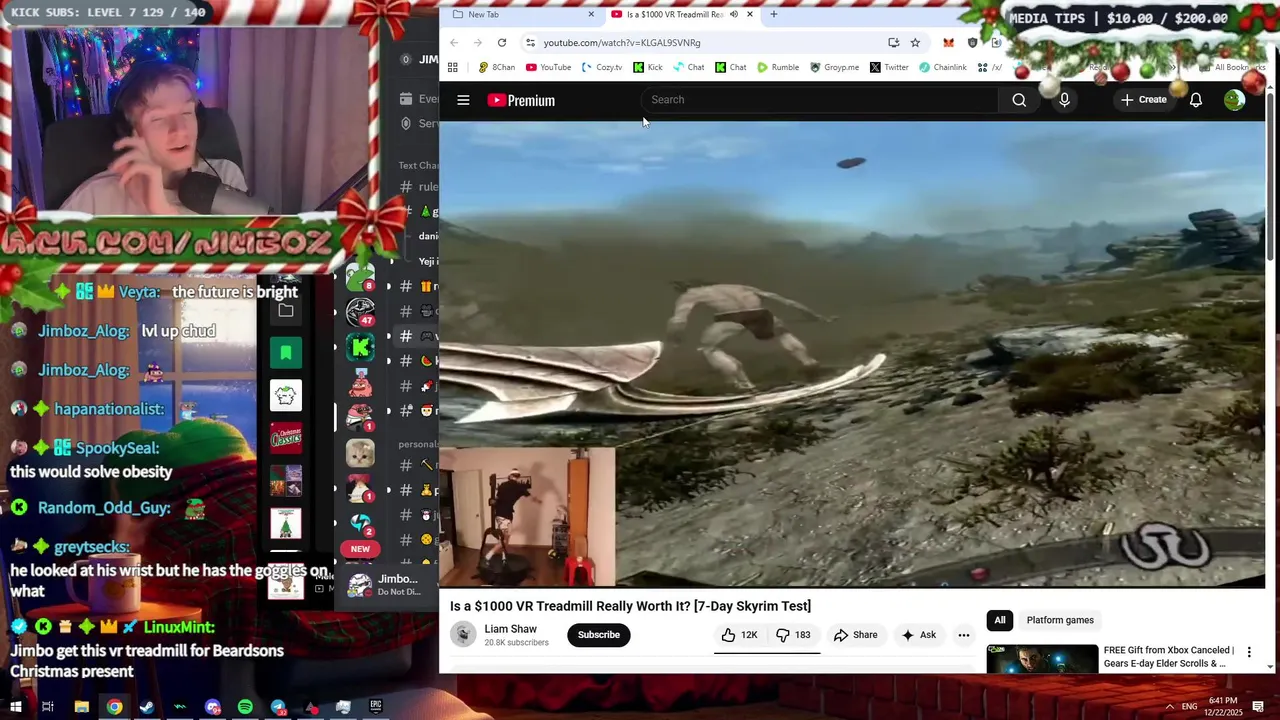The height and width of the screenshot is (720, 1280).
Task: Open Steam from the taskbar
Action: coord(147,707)
